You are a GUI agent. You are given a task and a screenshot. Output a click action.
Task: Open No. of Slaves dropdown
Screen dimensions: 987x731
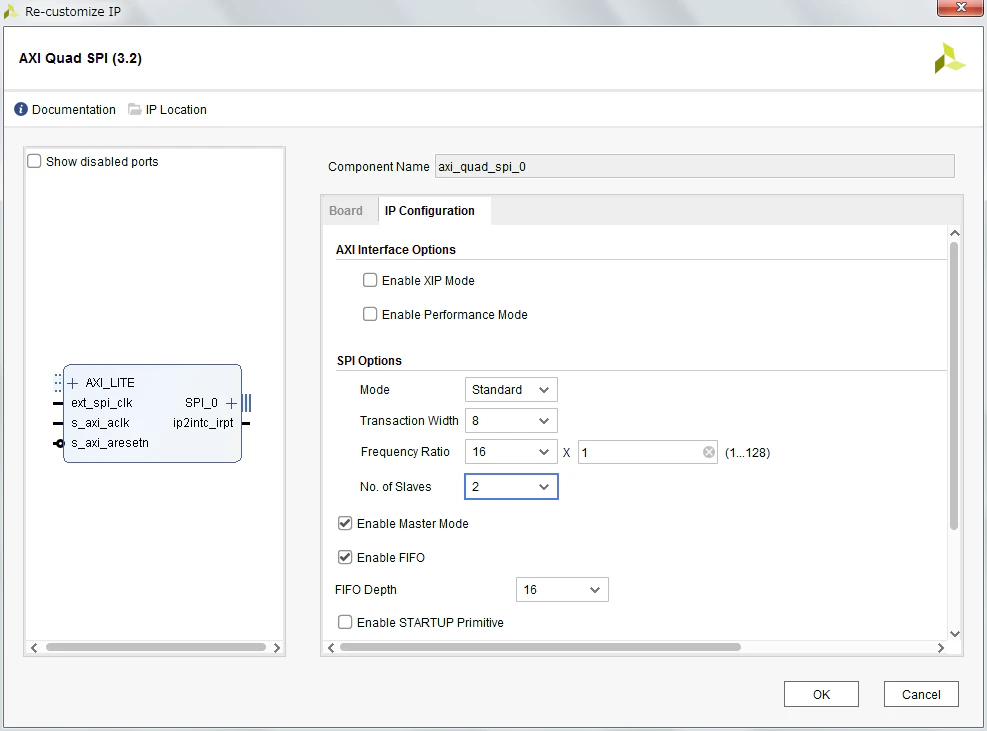(x=510, y=487)
